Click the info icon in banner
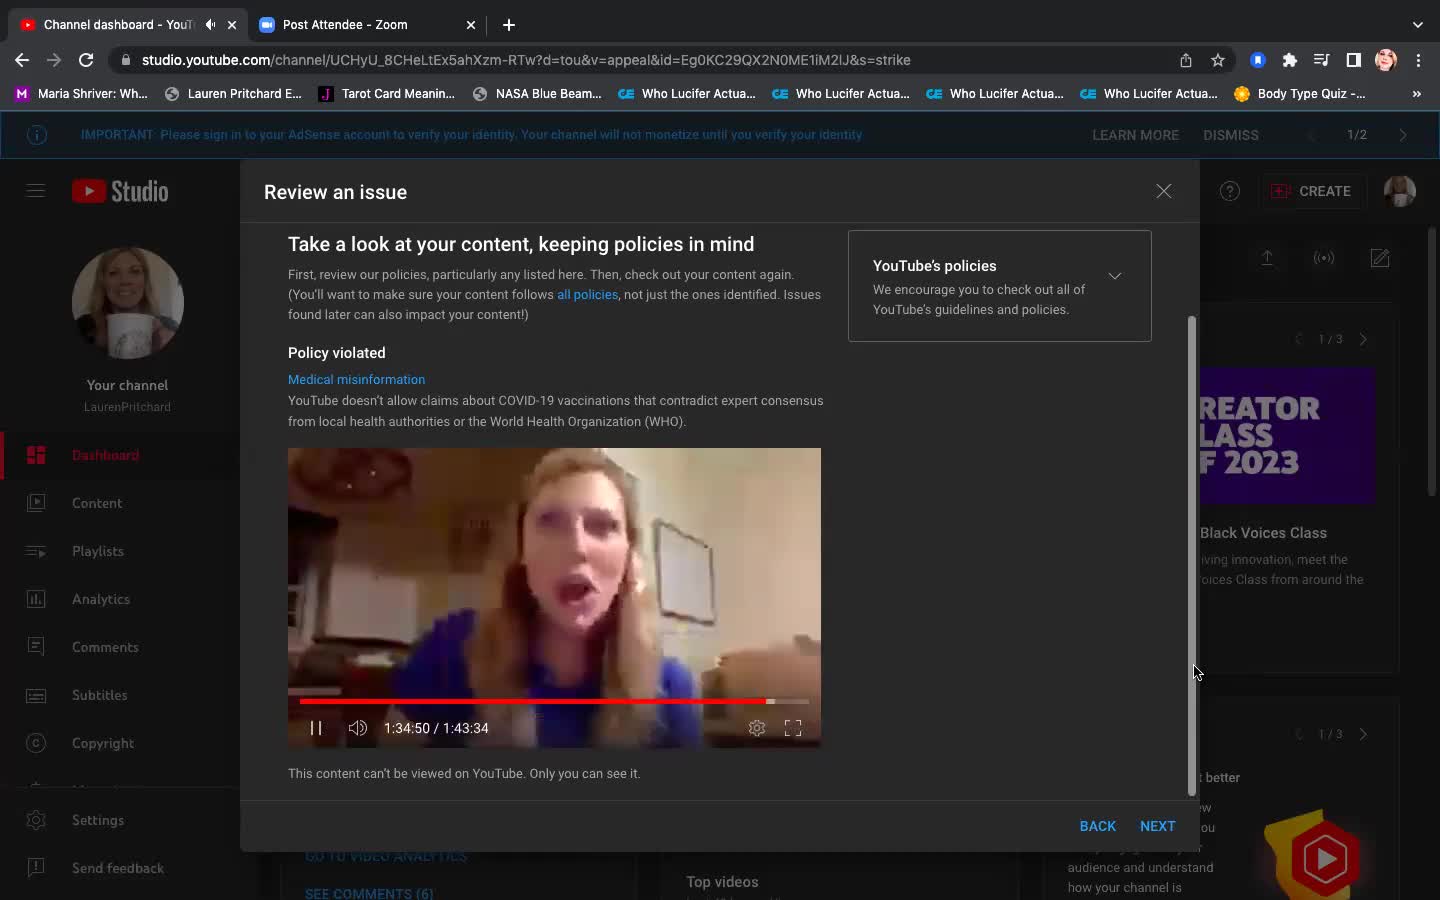The height and width of the screenshot is (900, 1440). coord(37,135)
